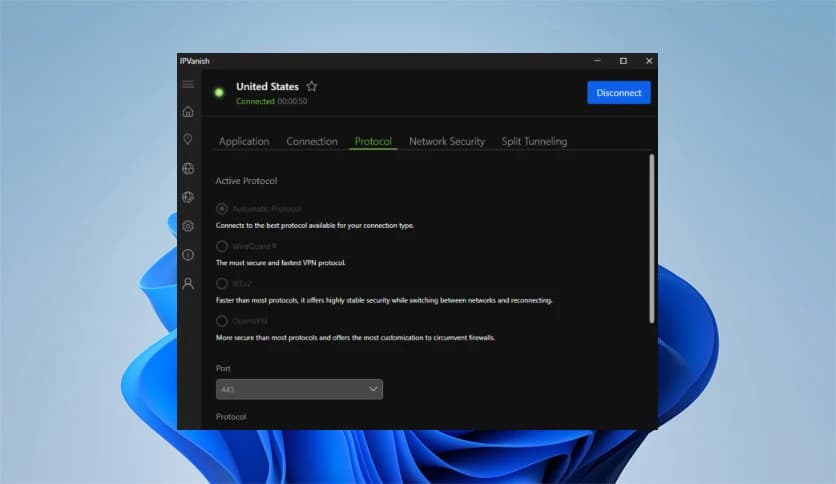
Task: Click the IPVanish window title text
Action: (x=195, y=61)
